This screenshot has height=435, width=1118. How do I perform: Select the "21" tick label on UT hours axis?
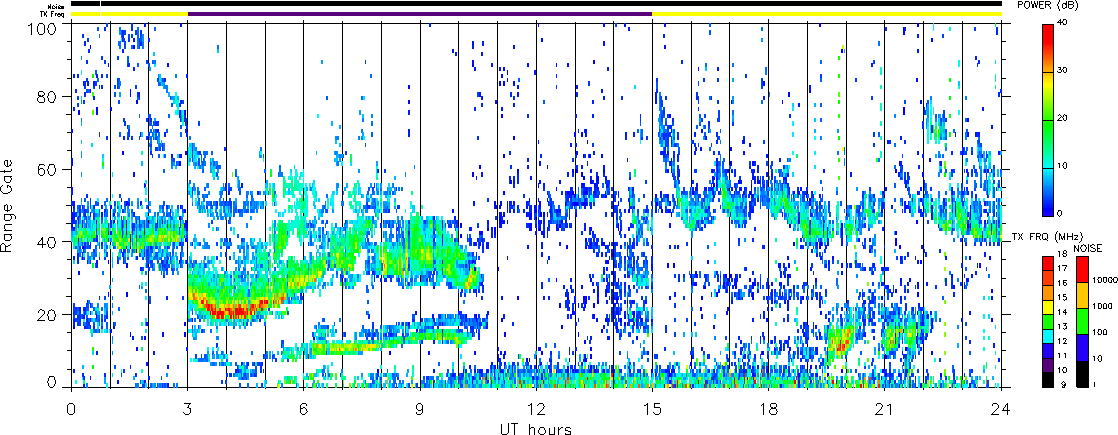point(885,410)
